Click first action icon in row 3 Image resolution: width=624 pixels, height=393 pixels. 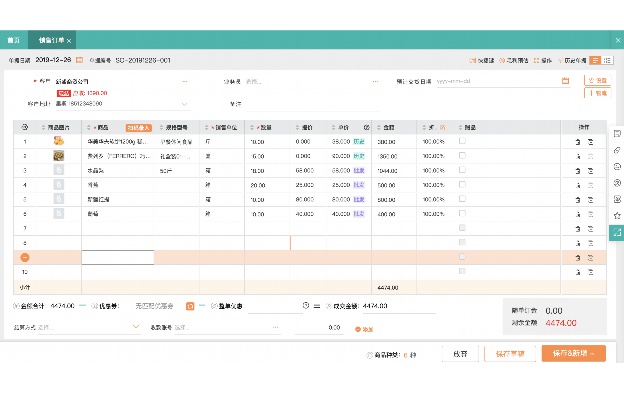tap(578, 171)
